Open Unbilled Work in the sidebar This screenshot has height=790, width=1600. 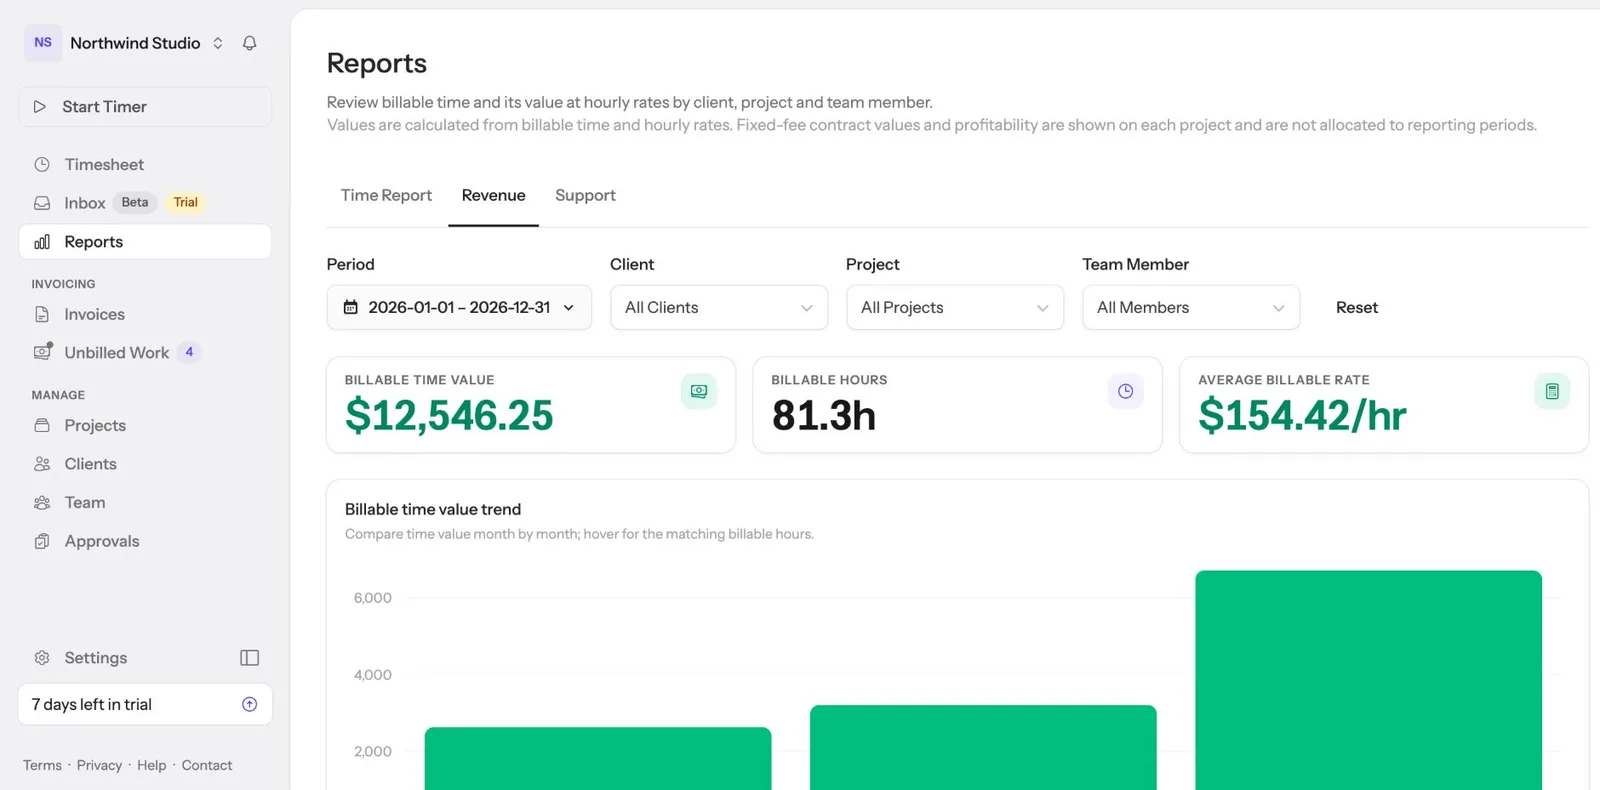[x=145, y=353]
